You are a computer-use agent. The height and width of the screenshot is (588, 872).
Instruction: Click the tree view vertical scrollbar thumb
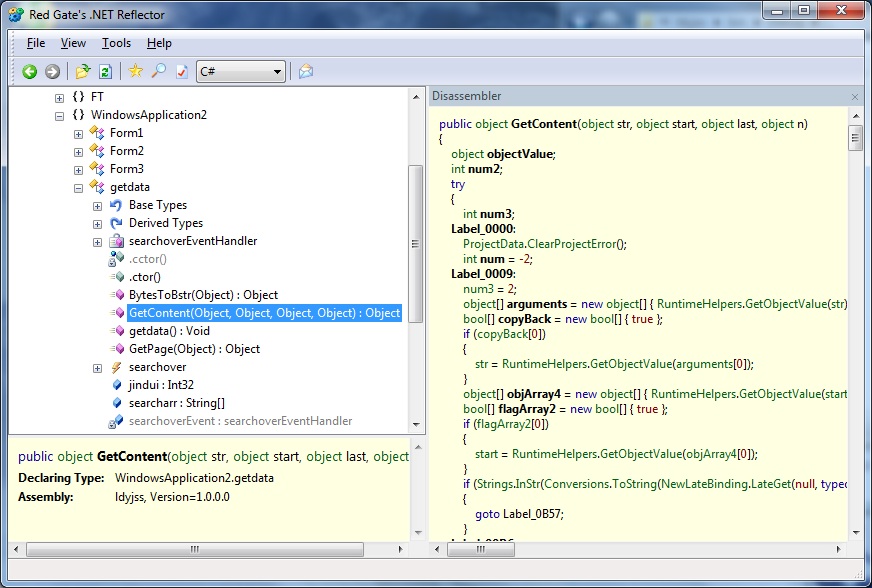tap(415, 244)
